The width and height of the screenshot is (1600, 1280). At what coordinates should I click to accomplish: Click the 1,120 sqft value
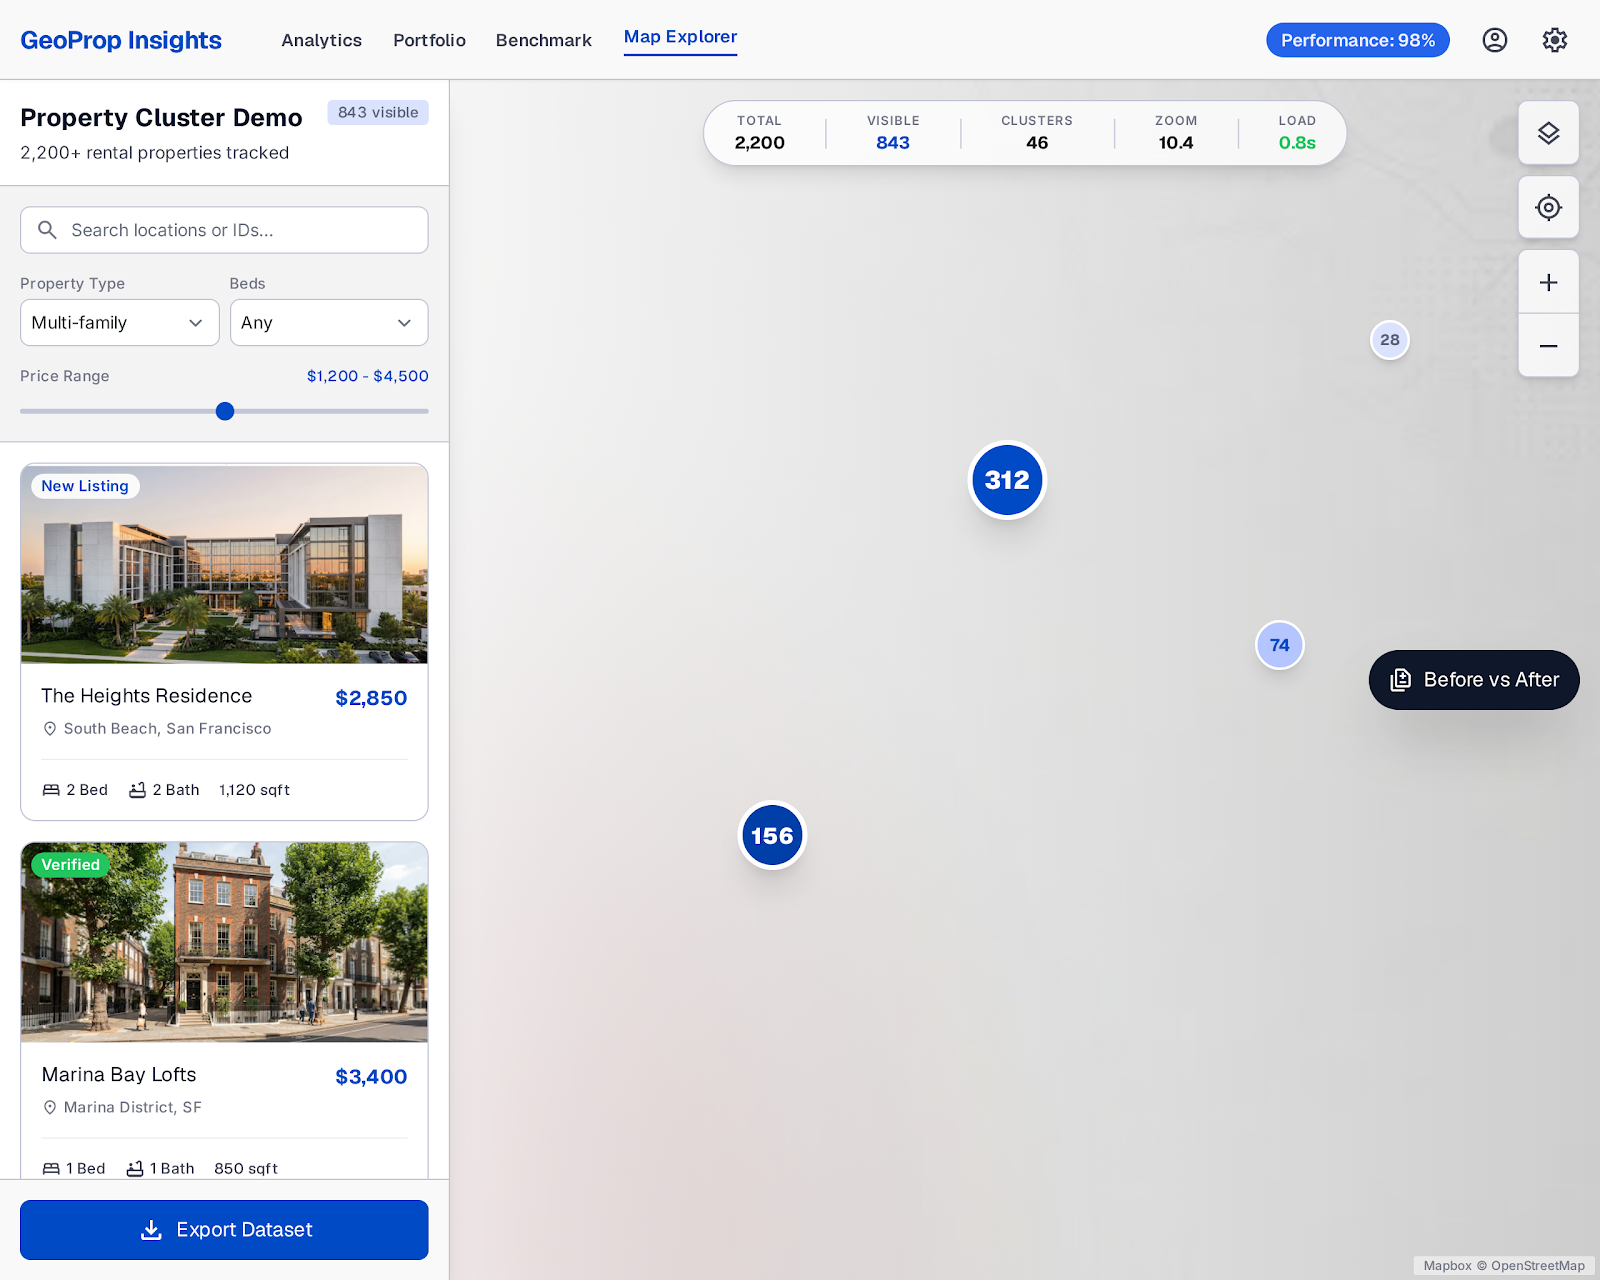[x=255, y=790]
